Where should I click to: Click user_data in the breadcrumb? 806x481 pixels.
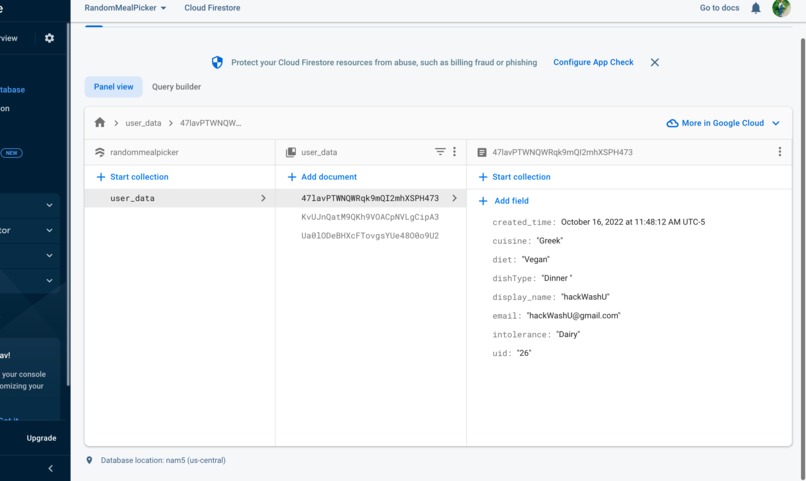click(143, 123)
